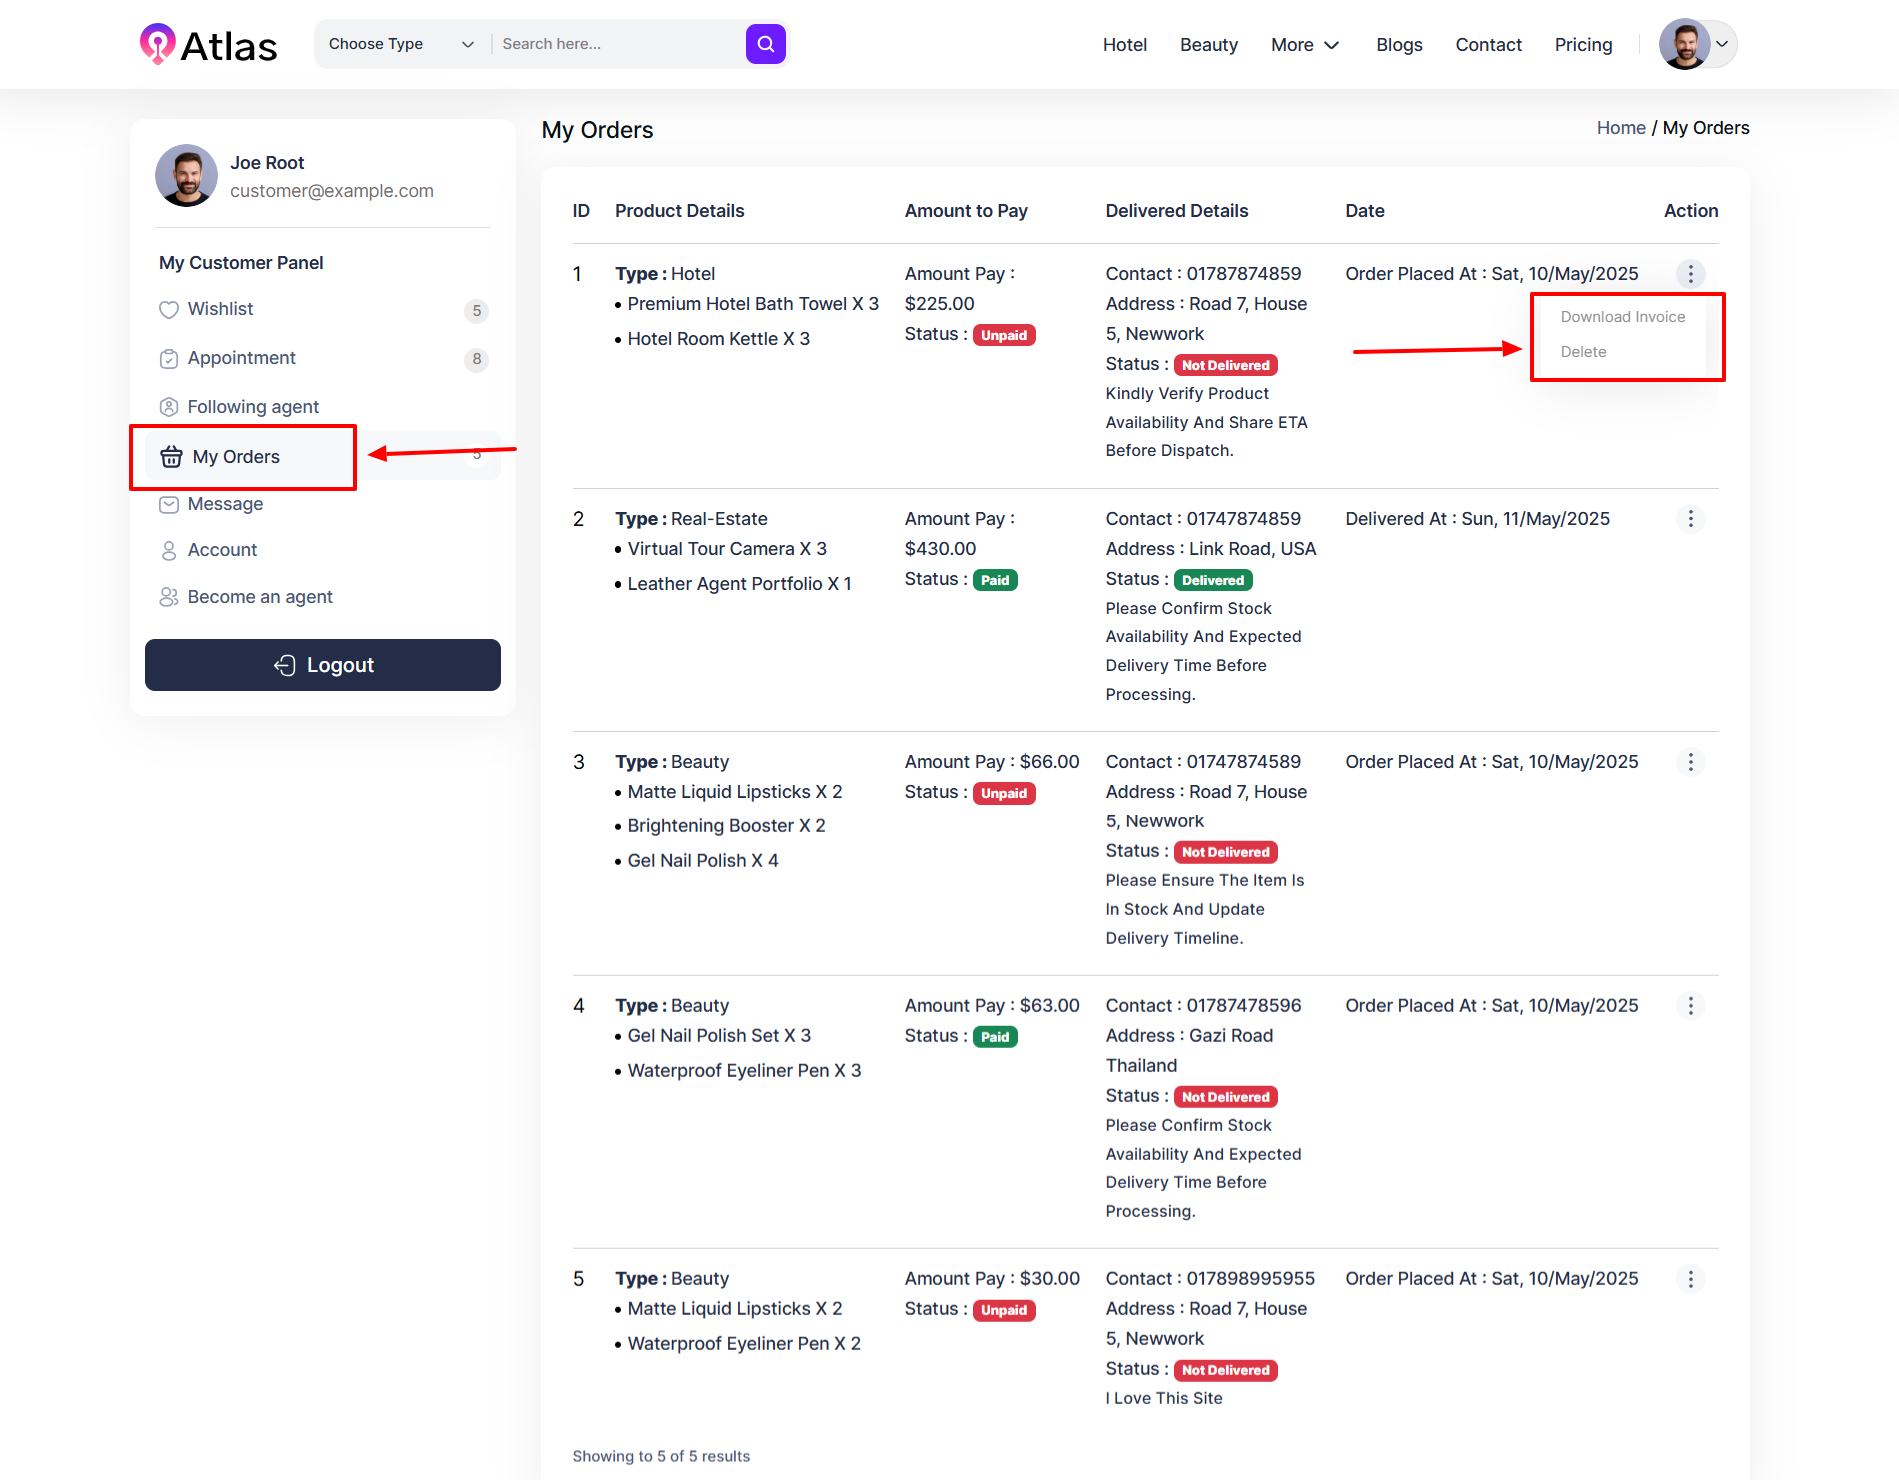Click the Following agent icon
Image resolution: width=1899 pixels, height=1480 pixels.
(x=169, y=407)
